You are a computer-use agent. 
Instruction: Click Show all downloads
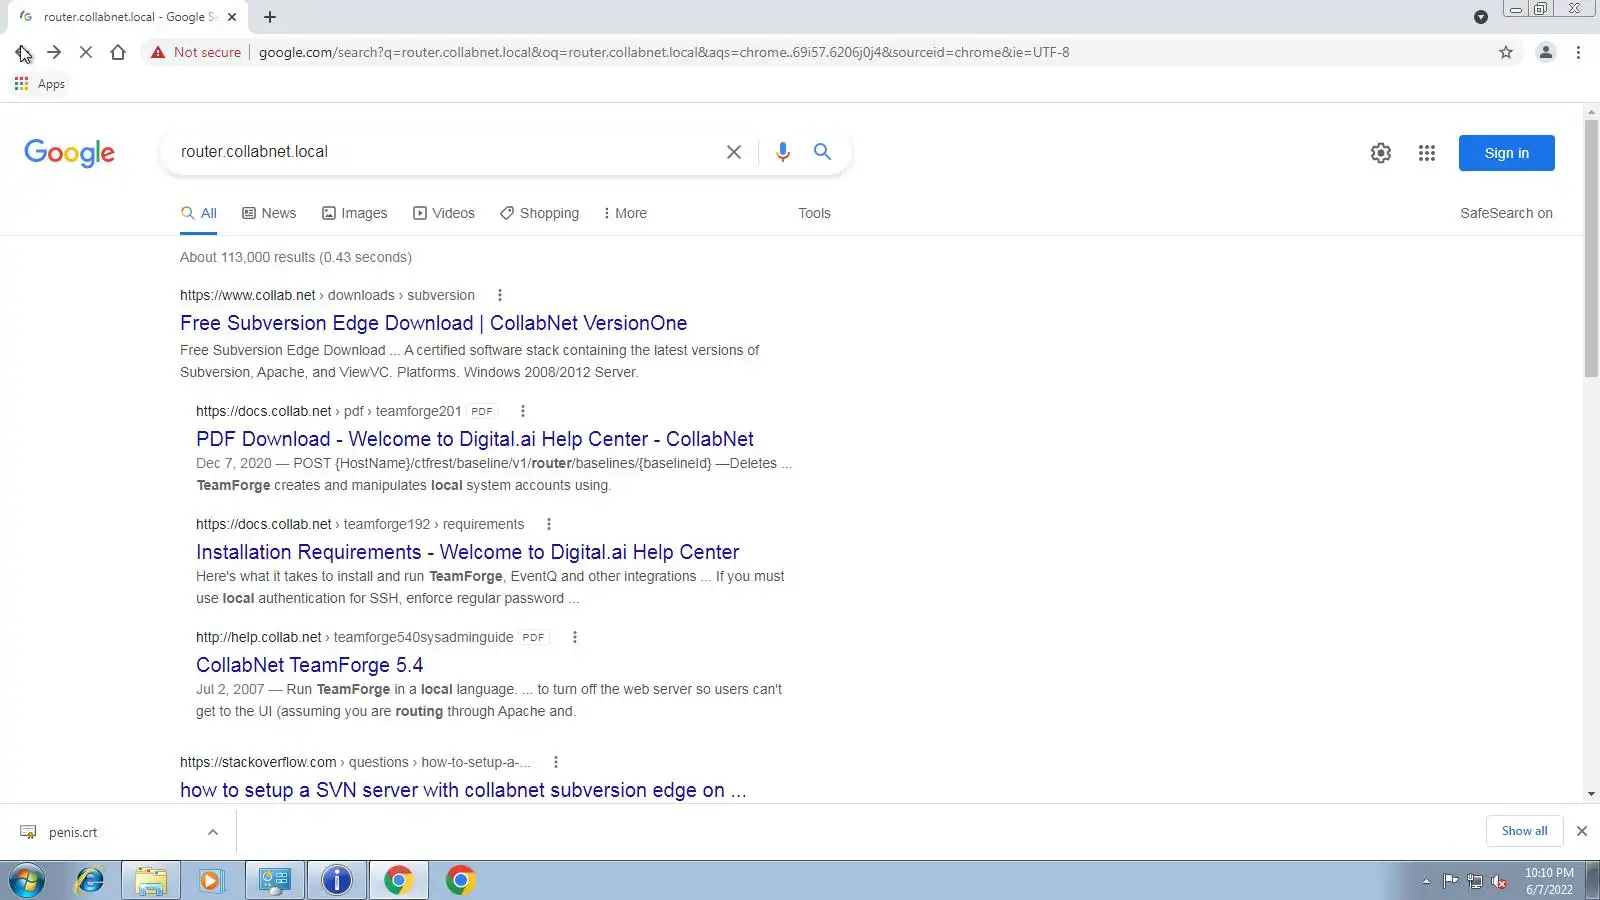pos(1524,831)
